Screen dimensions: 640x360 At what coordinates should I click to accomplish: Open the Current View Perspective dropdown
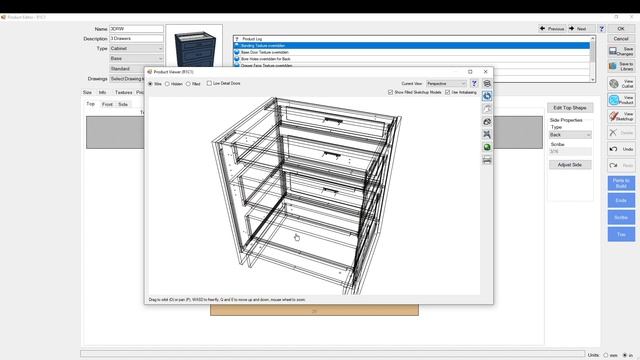click(x=446, y=83)
